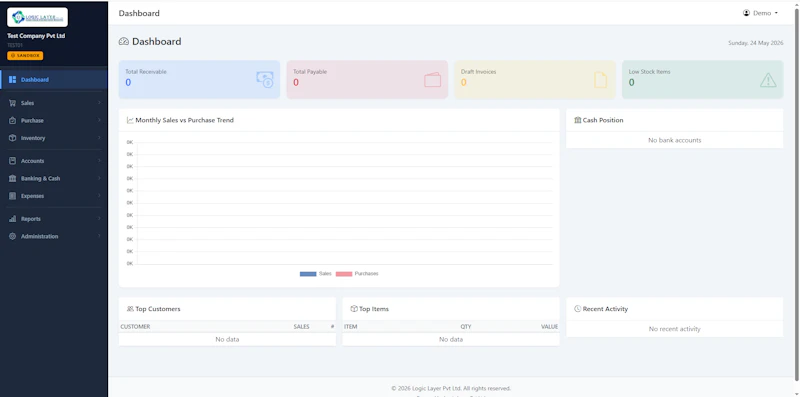800x397 pixels.
Task: Click the warning triangle on Low Stock Items
Action: coord(768,80)
